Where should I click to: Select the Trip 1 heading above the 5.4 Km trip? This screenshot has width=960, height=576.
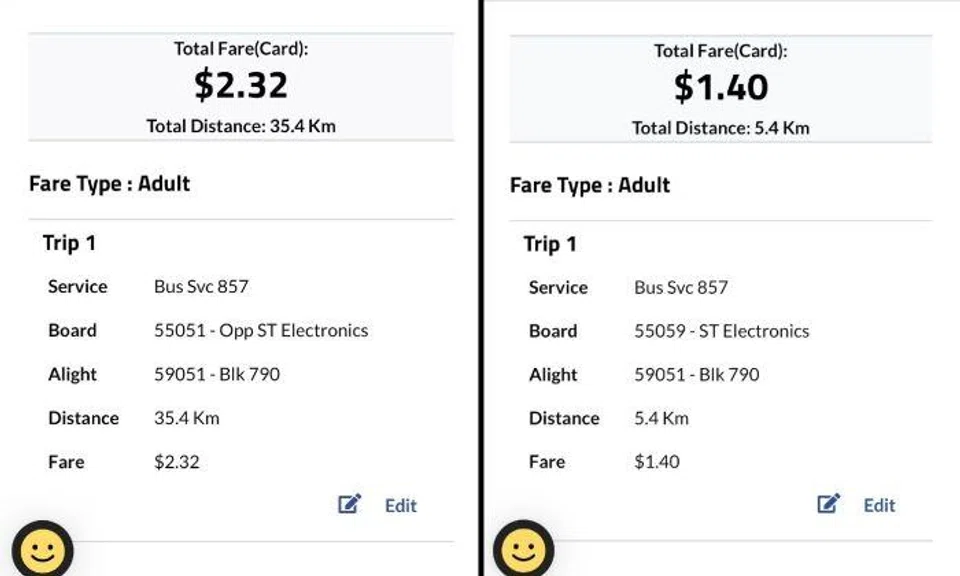550,244
